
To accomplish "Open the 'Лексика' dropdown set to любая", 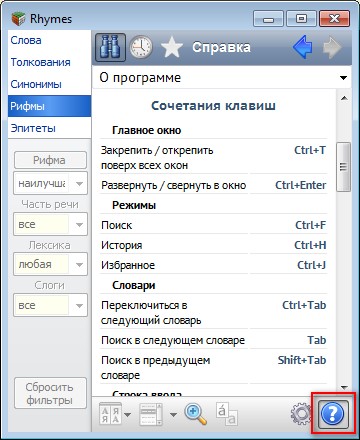I will [50, 264].
